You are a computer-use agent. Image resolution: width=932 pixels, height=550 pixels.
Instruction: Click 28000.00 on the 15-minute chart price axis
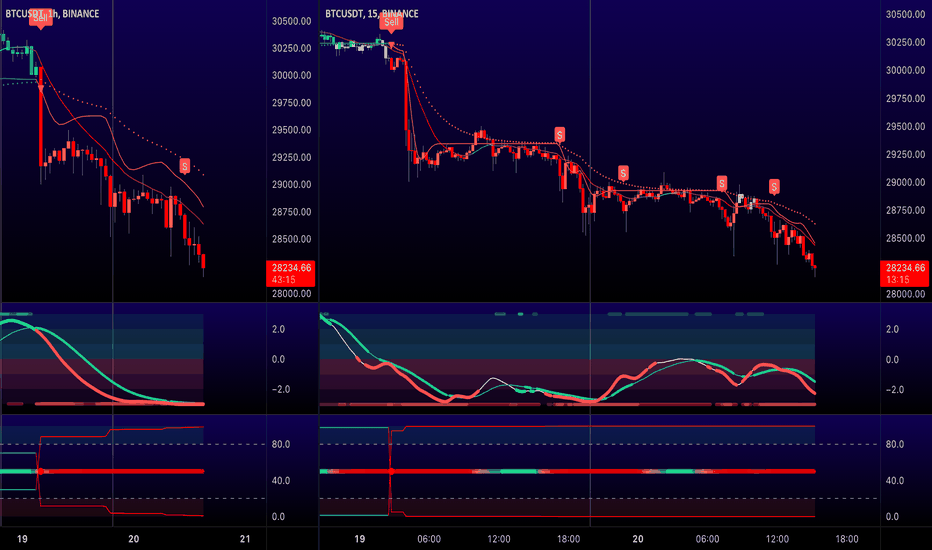pyautogui.click(x=905, y=294)
